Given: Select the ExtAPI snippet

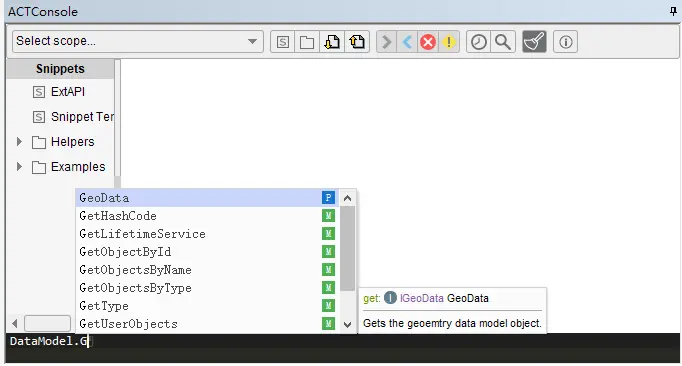Looking at the screenshot, I should [68, 92].
